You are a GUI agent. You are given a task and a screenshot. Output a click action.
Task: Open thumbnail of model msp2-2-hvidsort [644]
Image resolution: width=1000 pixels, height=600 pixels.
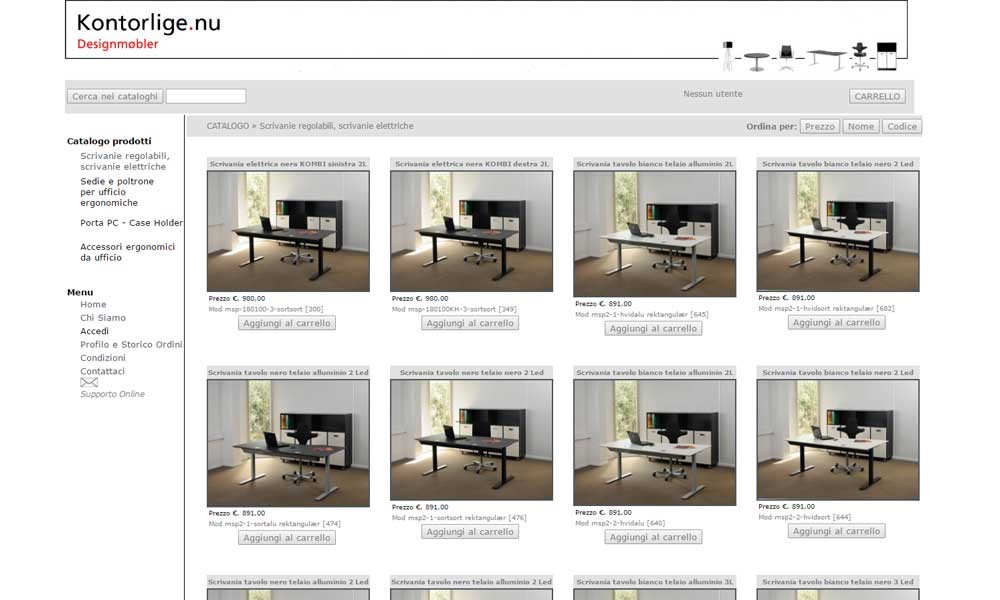point(838,440)
